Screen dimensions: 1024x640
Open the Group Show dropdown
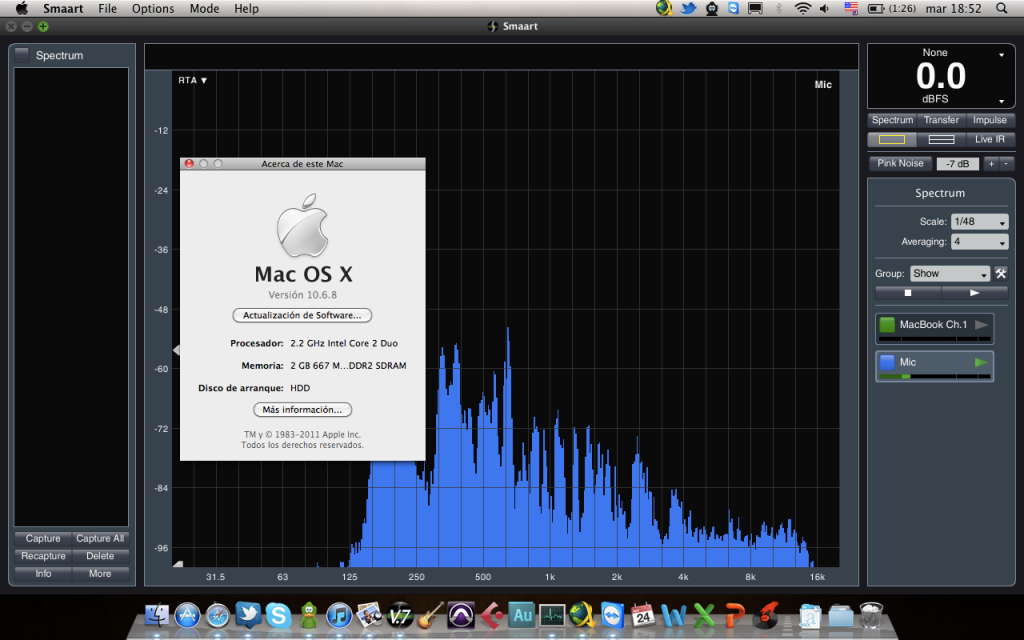tap(950, 274)
